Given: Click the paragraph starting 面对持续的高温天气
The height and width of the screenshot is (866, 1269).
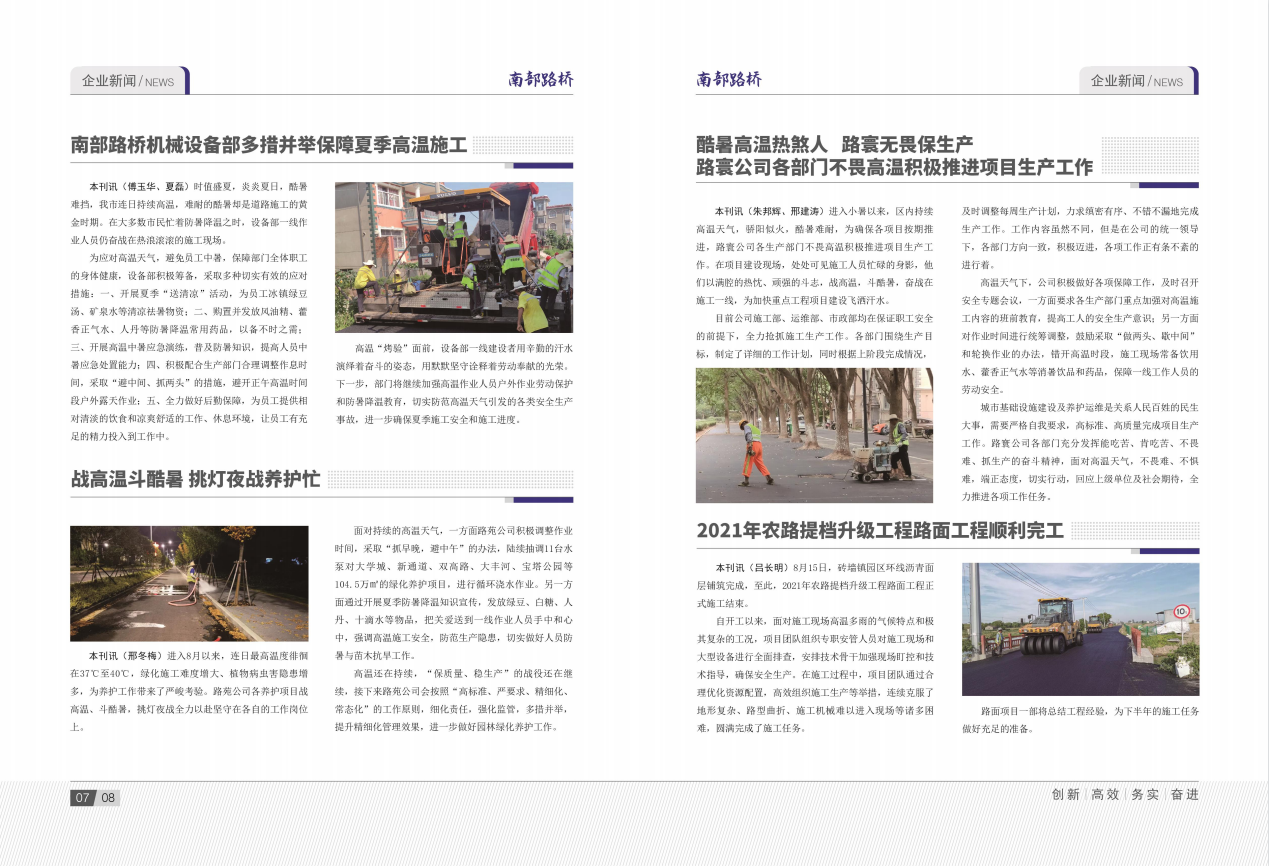Looking at the screenshot, I should tap(454, 592).
